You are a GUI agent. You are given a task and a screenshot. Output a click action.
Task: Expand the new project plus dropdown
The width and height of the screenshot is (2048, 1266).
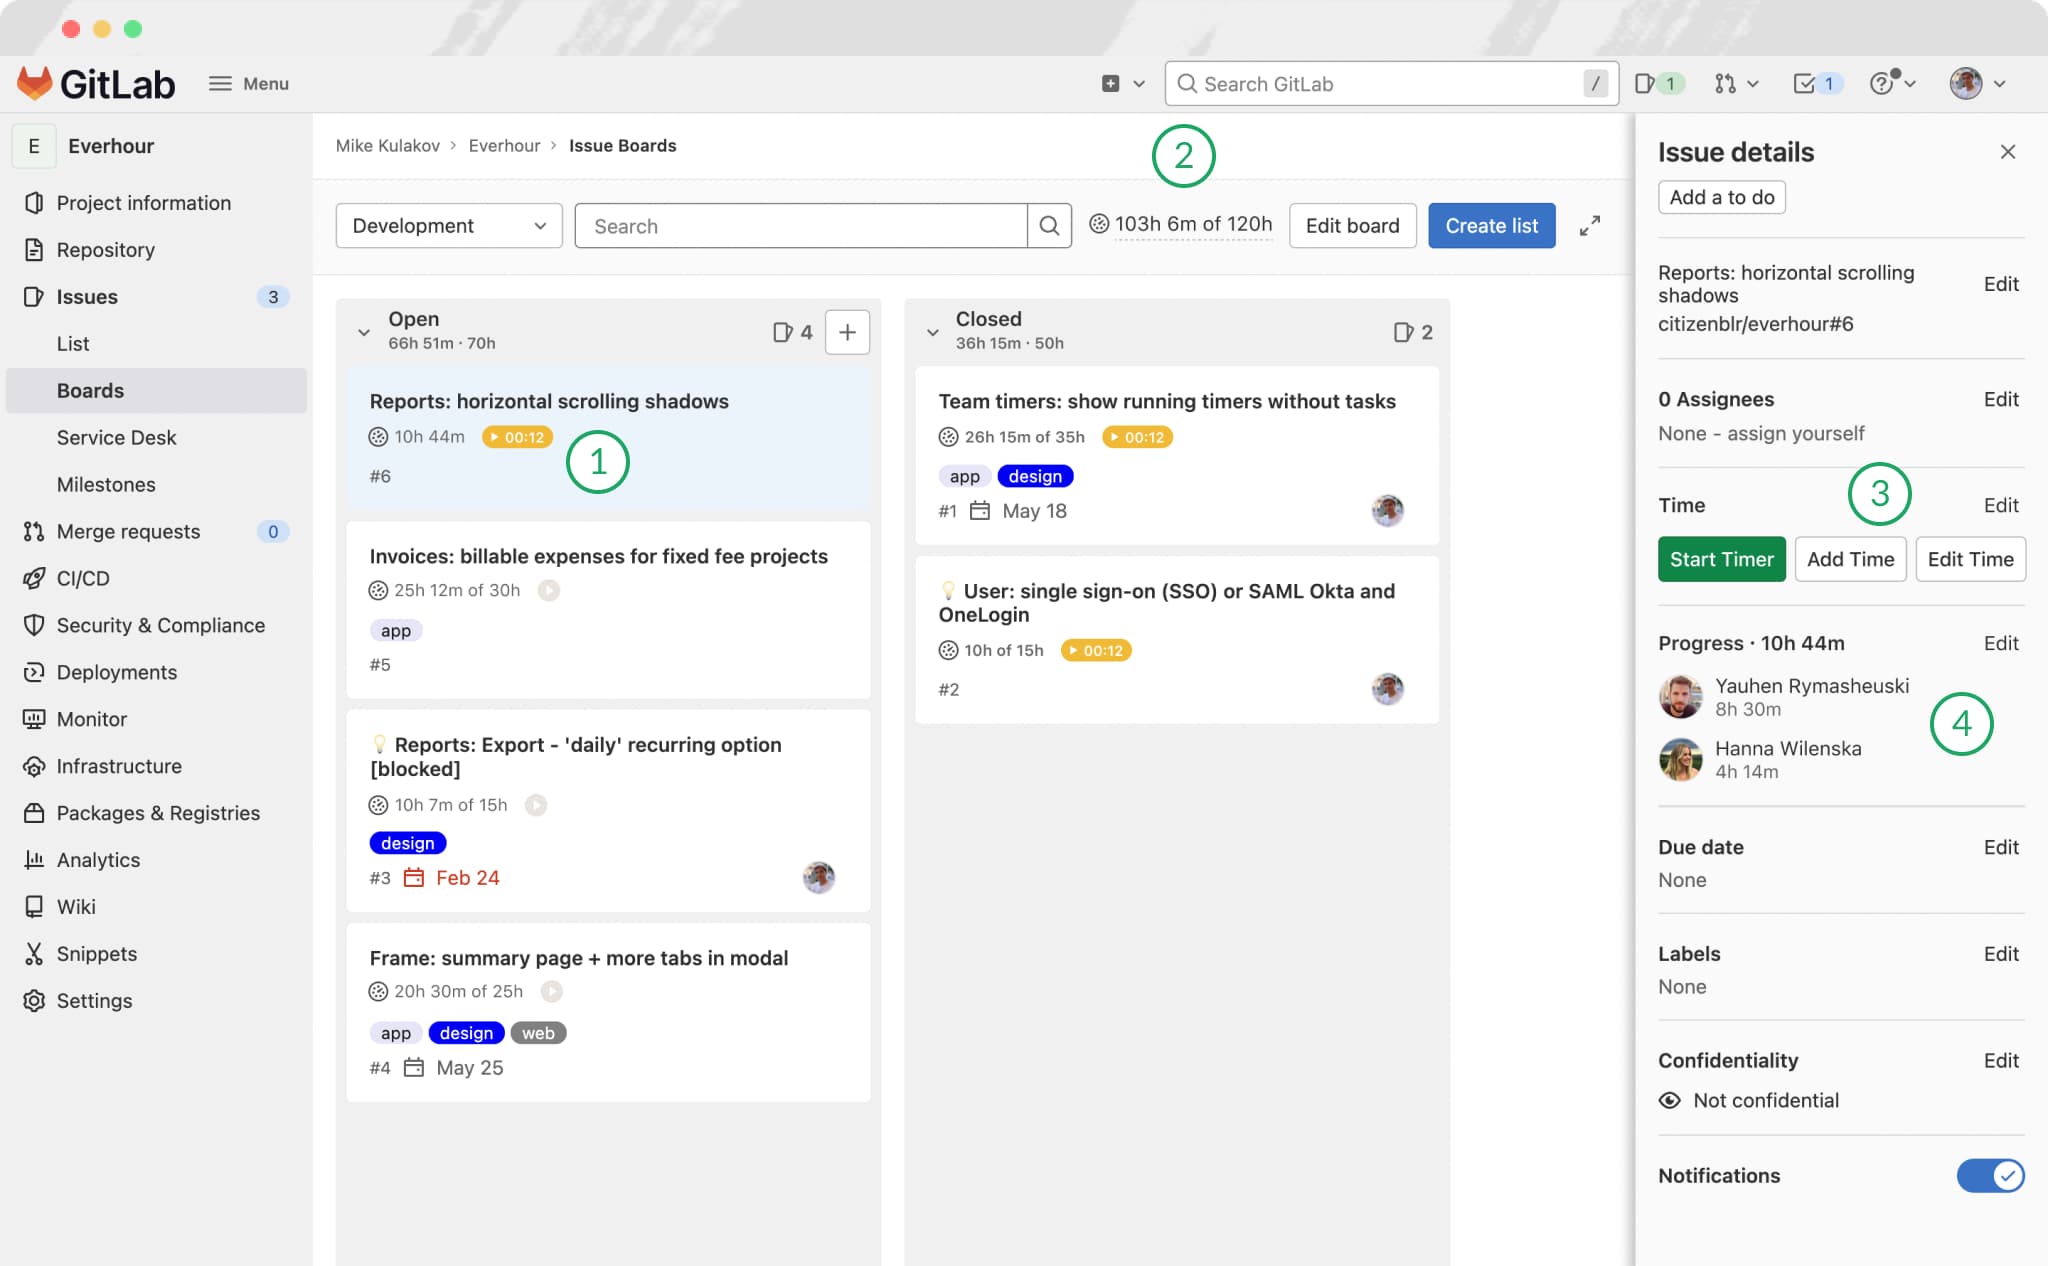point(1122,83)
